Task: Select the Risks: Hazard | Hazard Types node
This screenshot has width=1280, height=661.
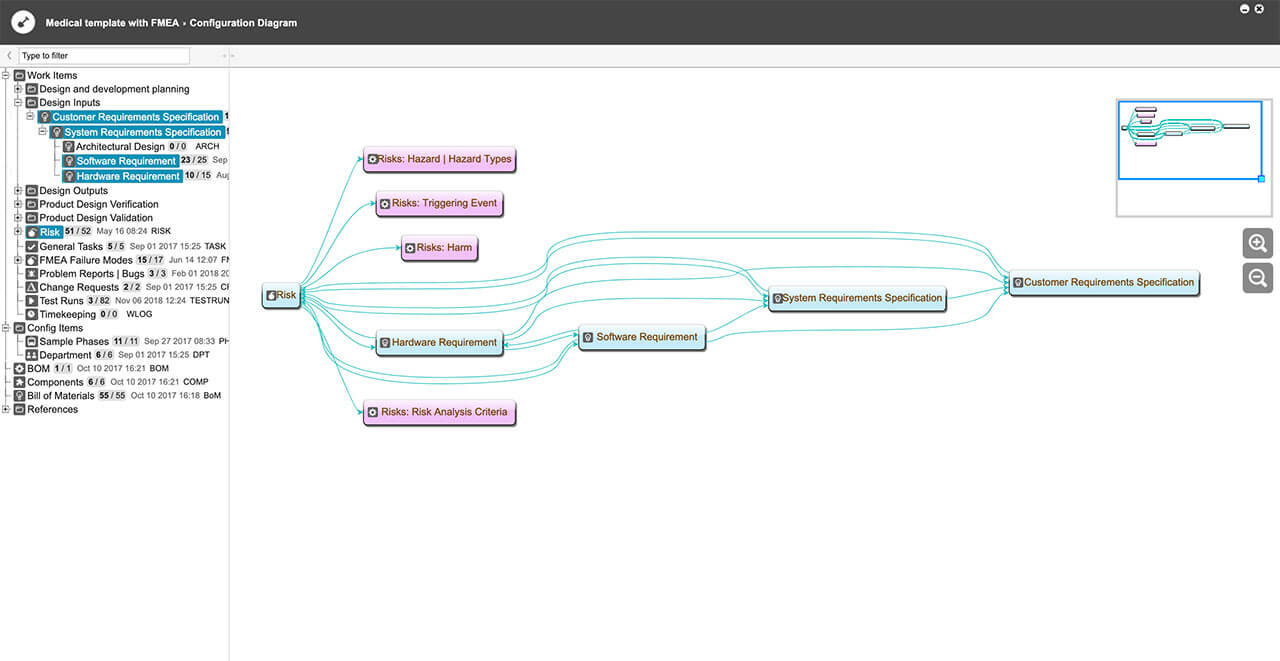Action: click(438, 159)
